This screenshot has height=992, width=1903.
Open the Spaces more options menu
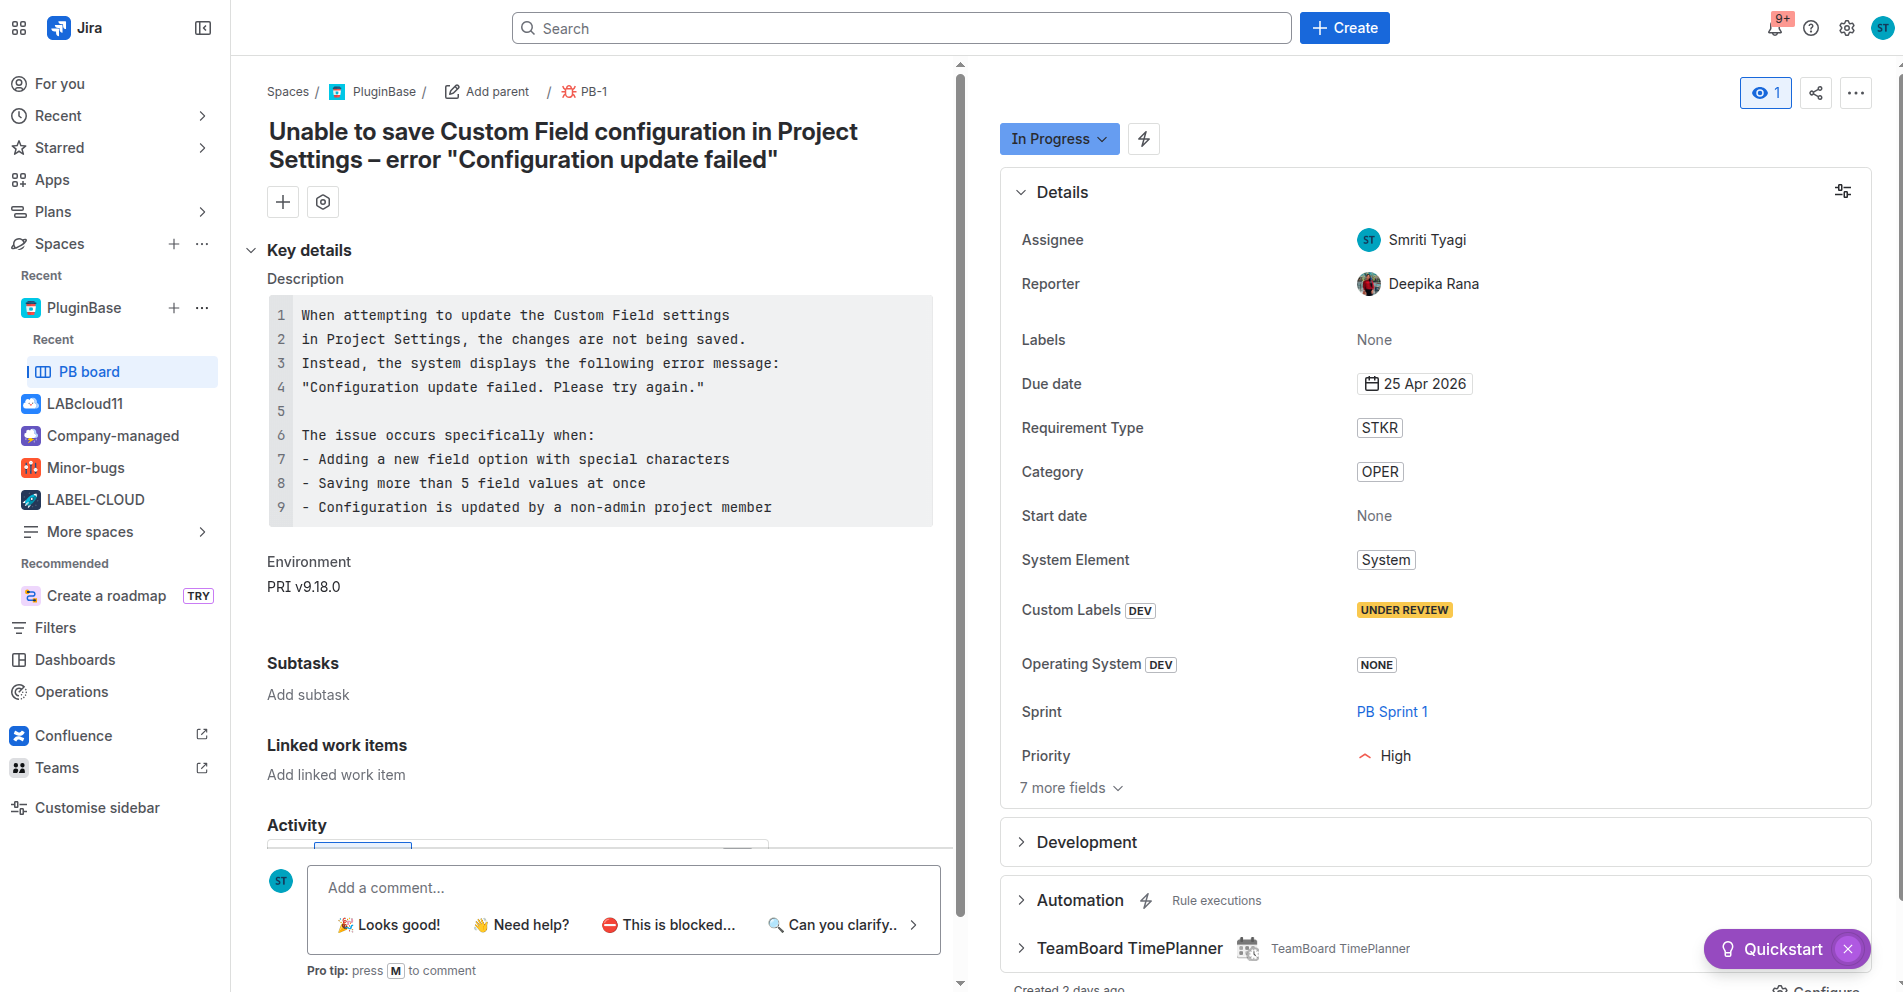202,244
